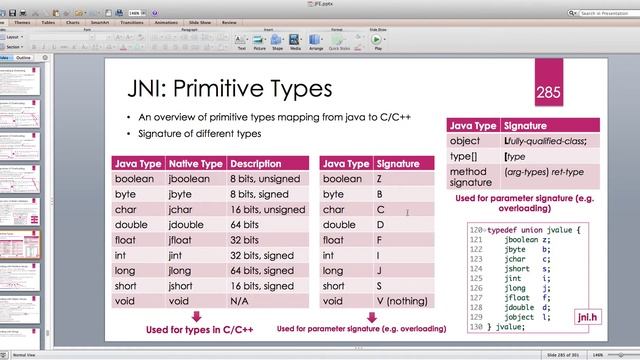Viewport: 640px width, 360px height.
Task: Click the 'Signature of different types' bullet
Action: click(x=200, y=133)
